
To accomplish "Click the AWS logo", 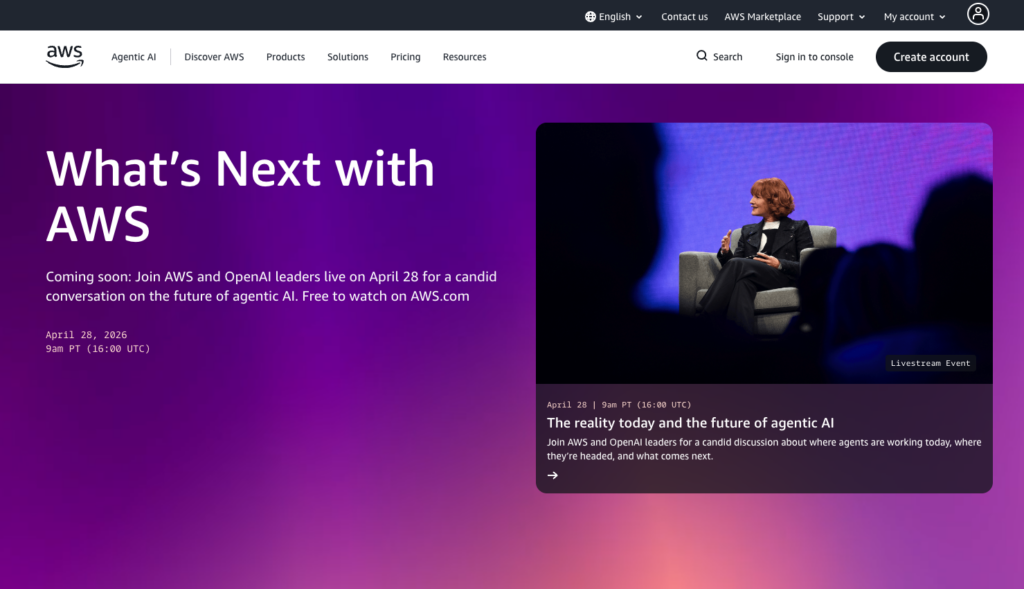I will pos(65,56).
